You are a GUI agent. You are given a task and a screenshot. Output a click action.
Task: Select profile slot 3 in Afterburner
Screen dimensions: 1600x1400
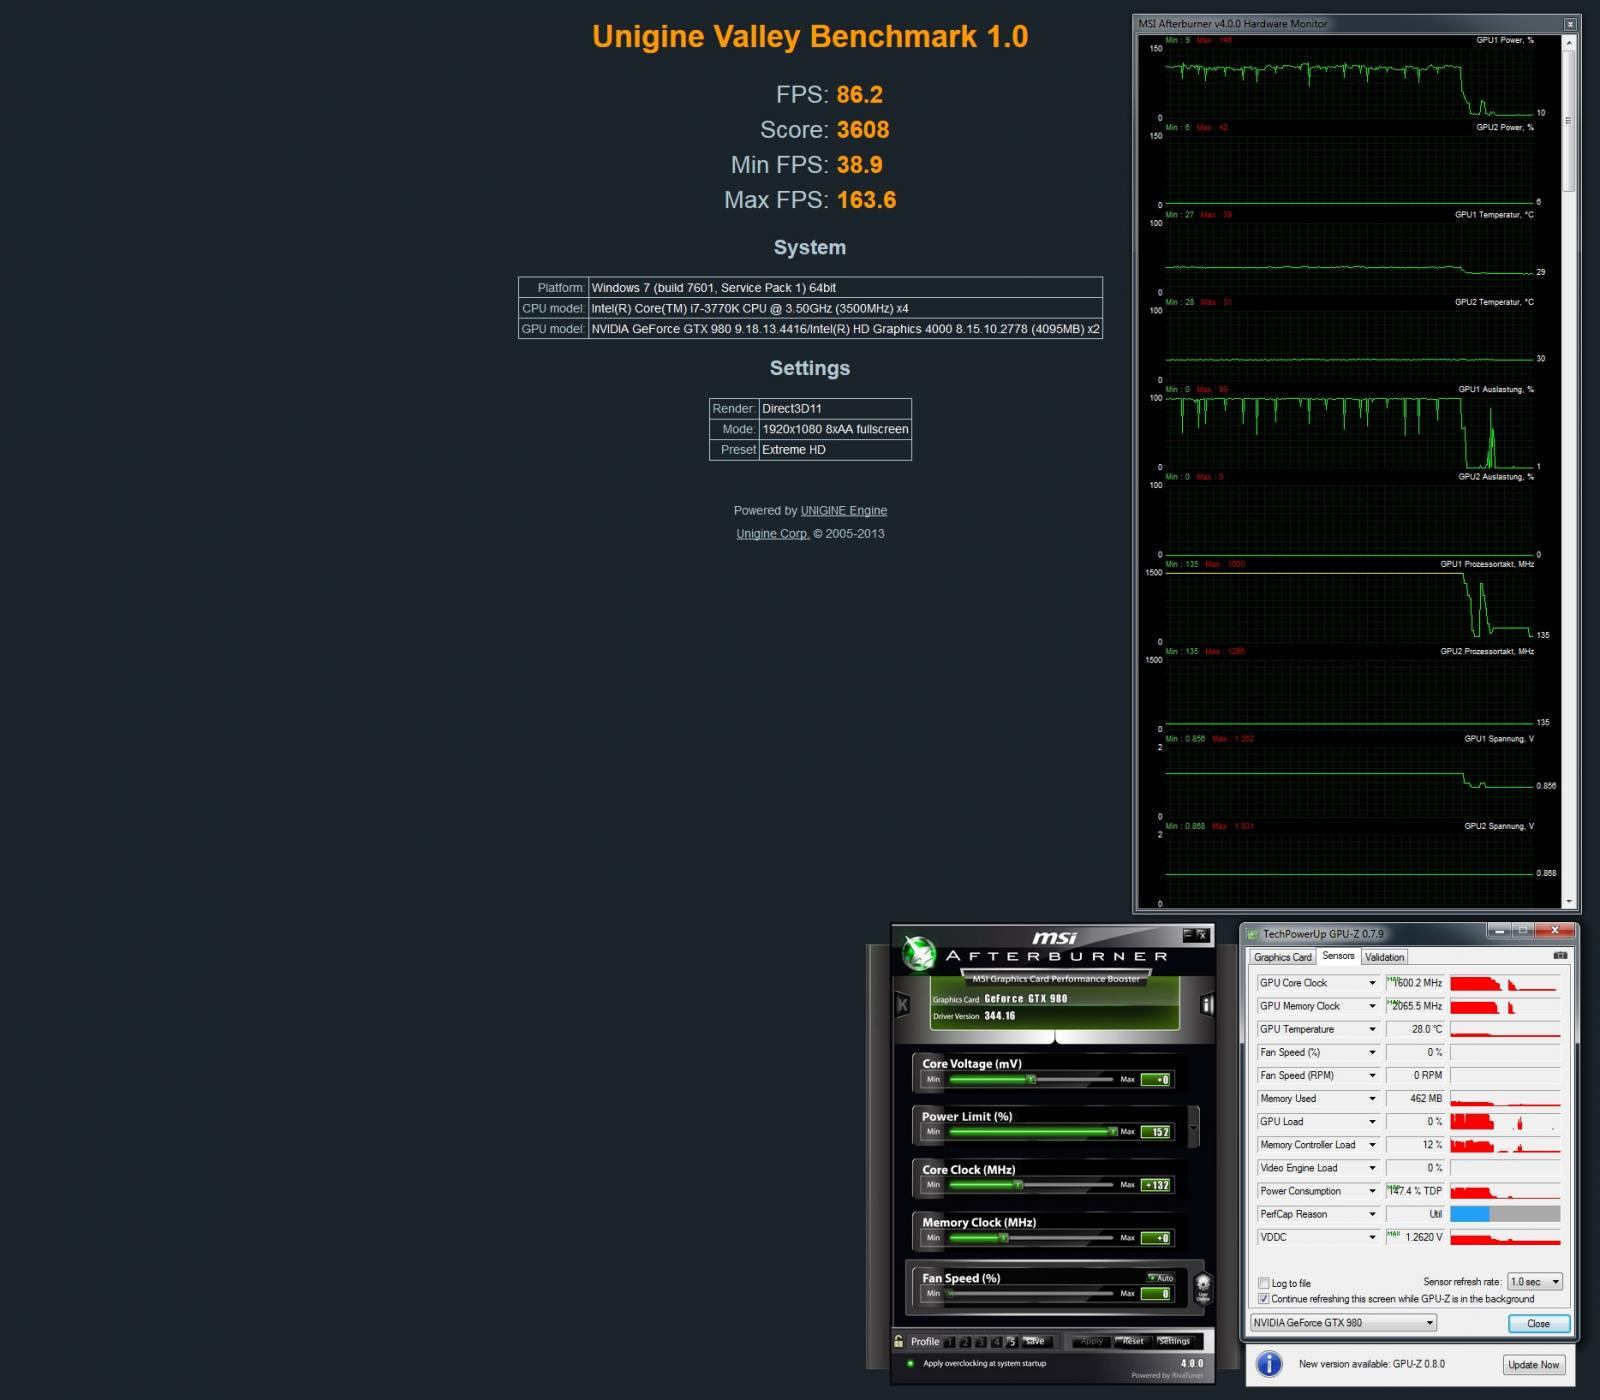pyautogui.click(x=981, y=1342)
